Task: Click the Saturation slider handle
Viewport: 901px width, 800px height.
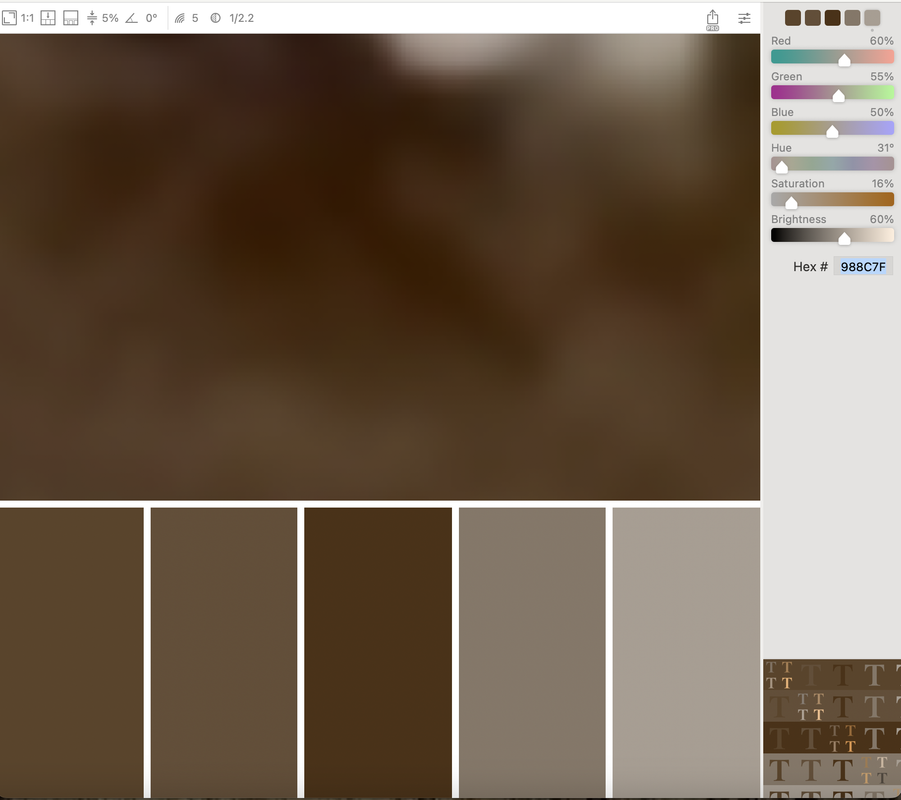Action: click(791, 202)
